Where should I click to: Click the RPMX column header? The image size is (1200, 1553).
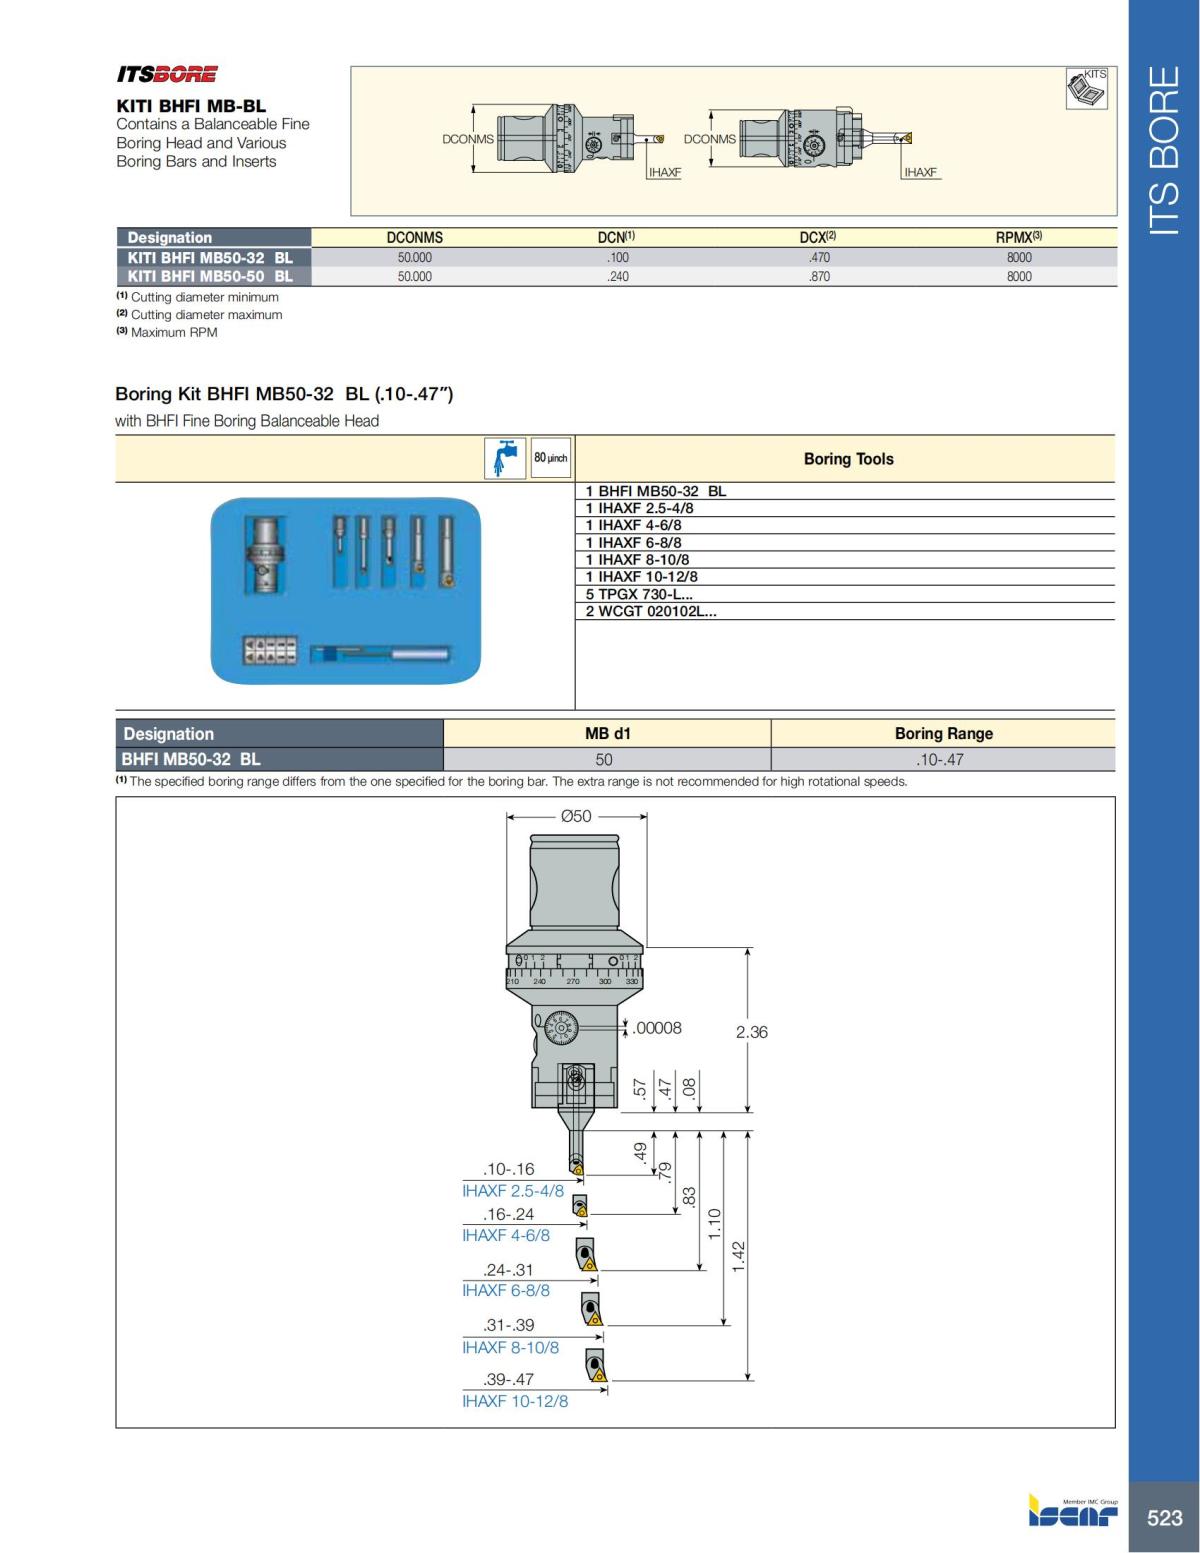tap(1019, 238)
